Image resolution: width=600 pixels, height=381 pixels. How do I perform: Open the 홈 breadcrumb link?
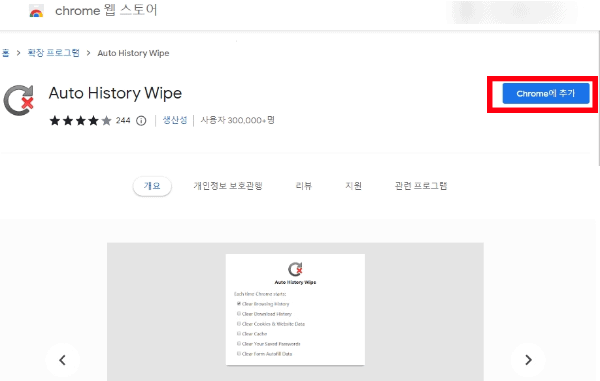[x=5, y=53]
